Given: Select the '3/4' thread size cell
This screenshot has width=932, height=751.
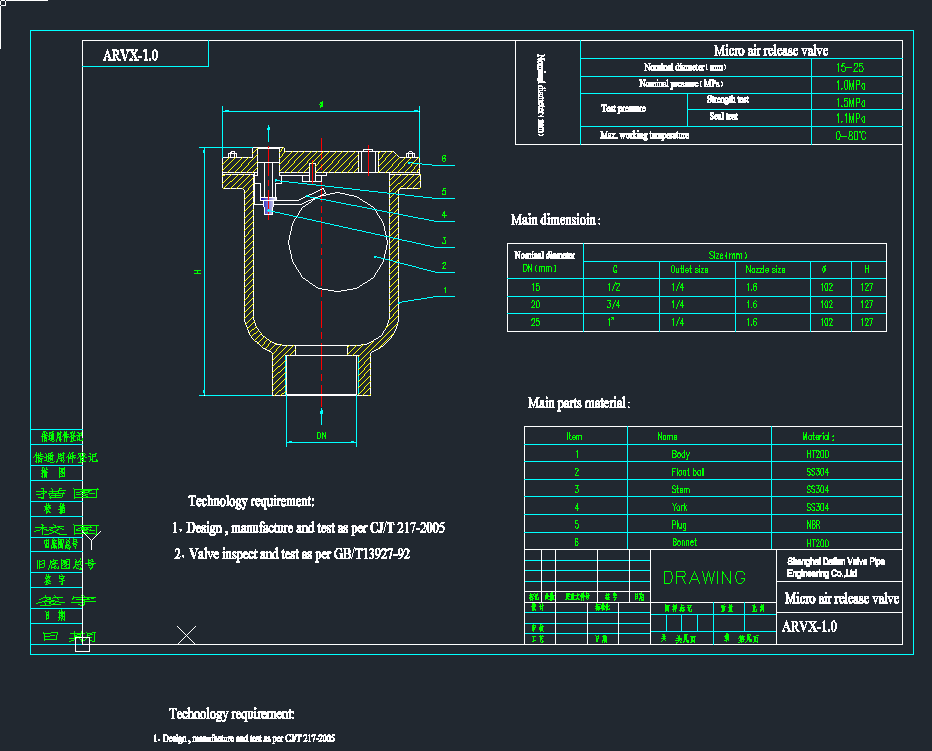Looking at the screenshot, I should click(x=613, y=304).
